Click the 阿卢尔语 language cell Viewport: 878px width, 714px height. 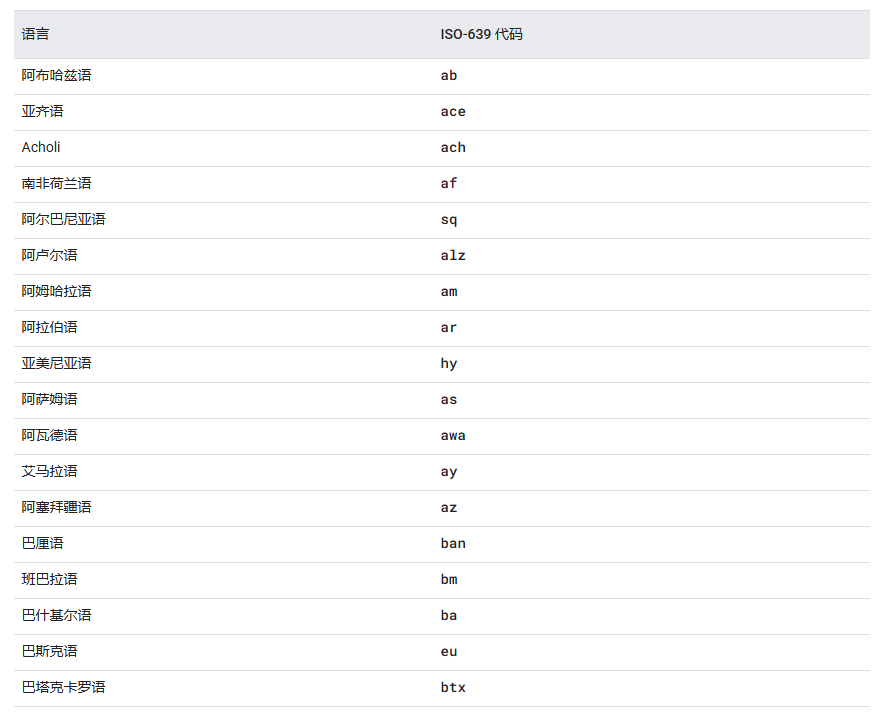point(49,255)
